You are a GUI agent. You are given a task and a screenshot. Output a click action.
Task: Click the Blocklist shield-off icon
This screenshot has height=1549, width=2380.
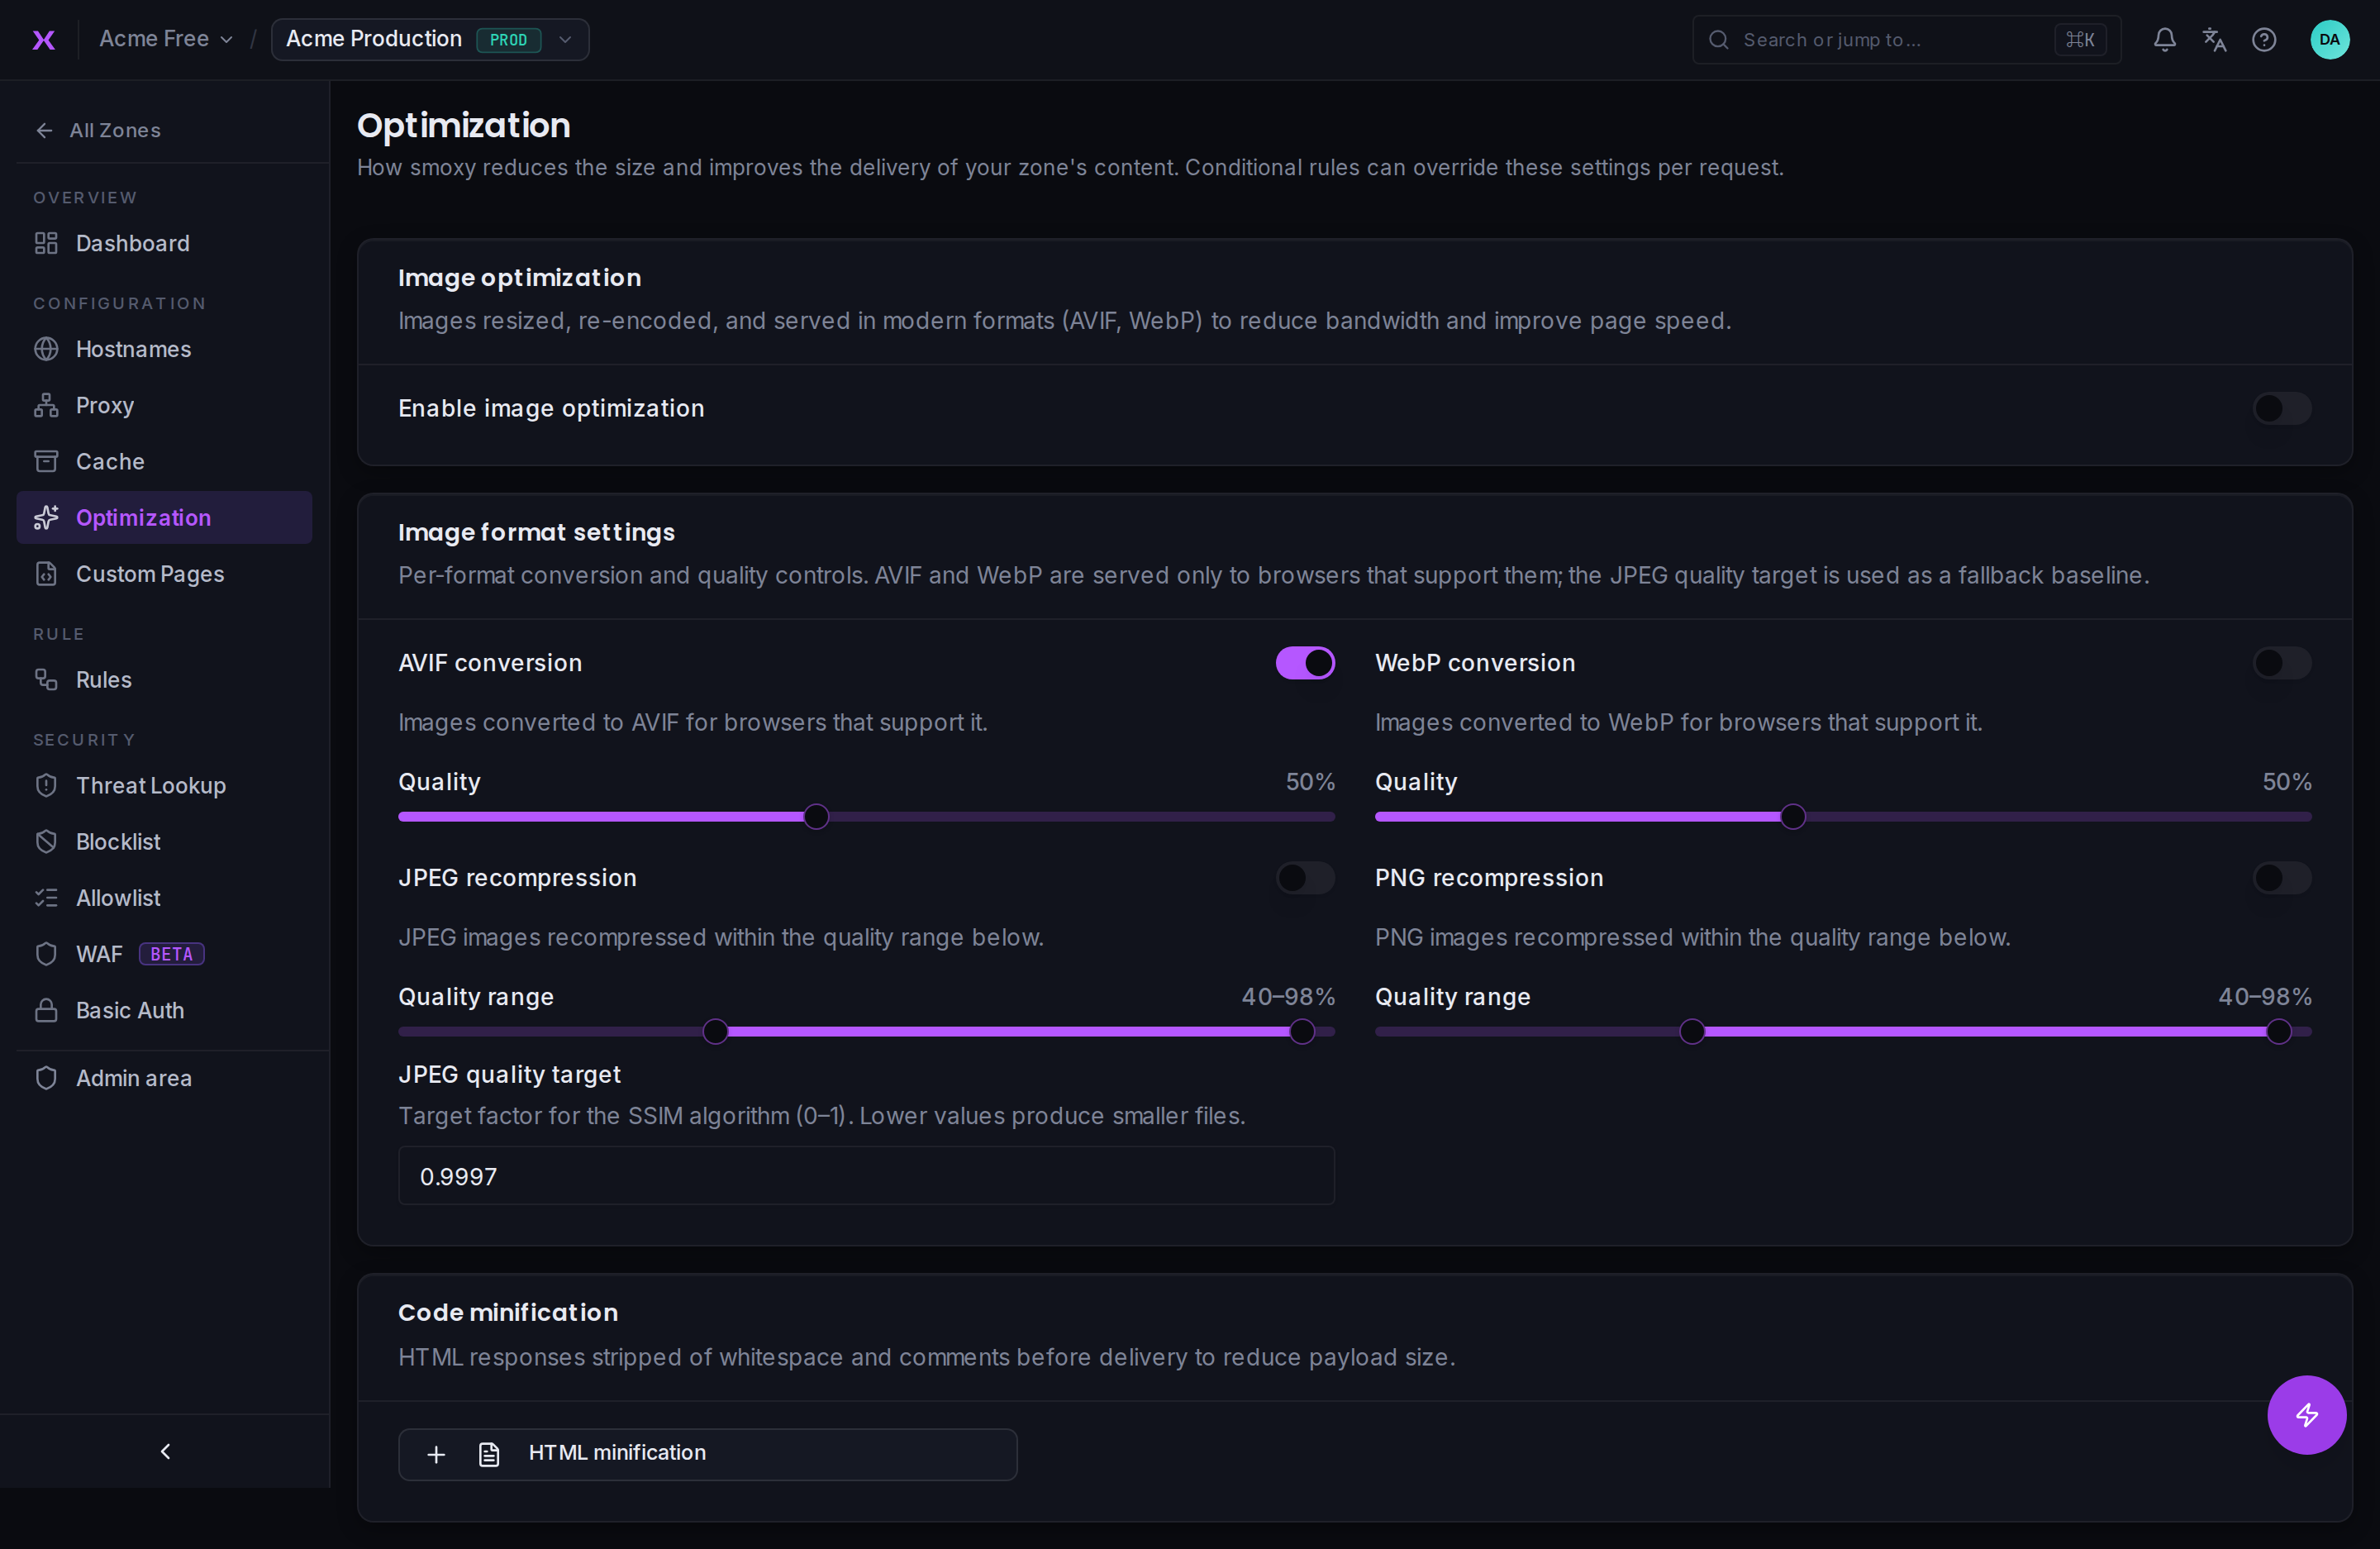click(x=46, y=841)
